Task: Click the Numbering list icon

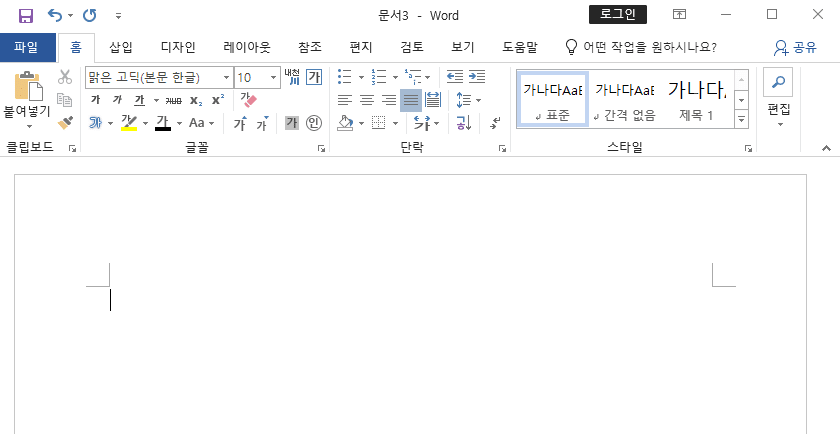Action: click(379, 77)
